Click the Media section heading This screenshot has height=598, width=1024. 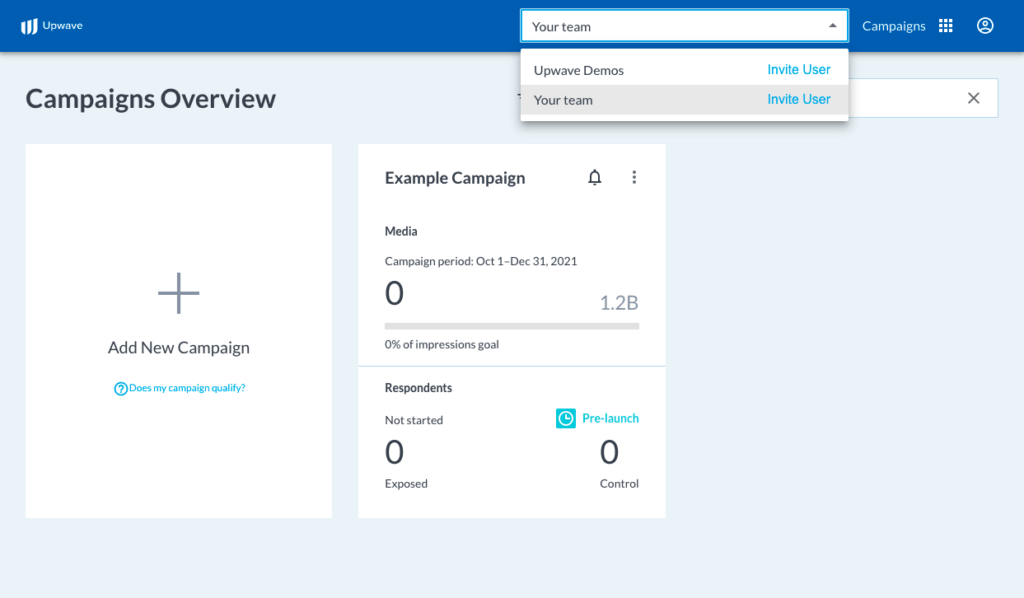tap(401, 231)
